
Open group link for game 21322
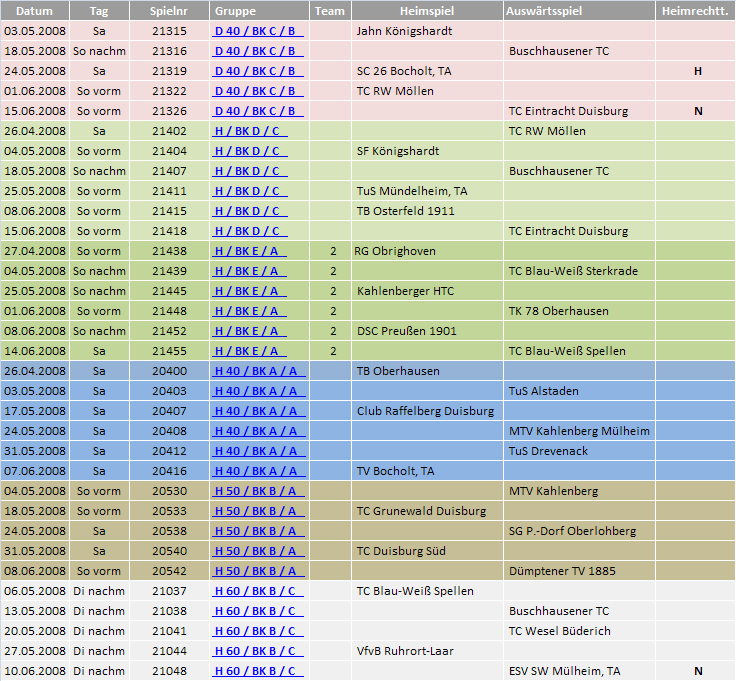pyautogui.click(x=259, y=91)
